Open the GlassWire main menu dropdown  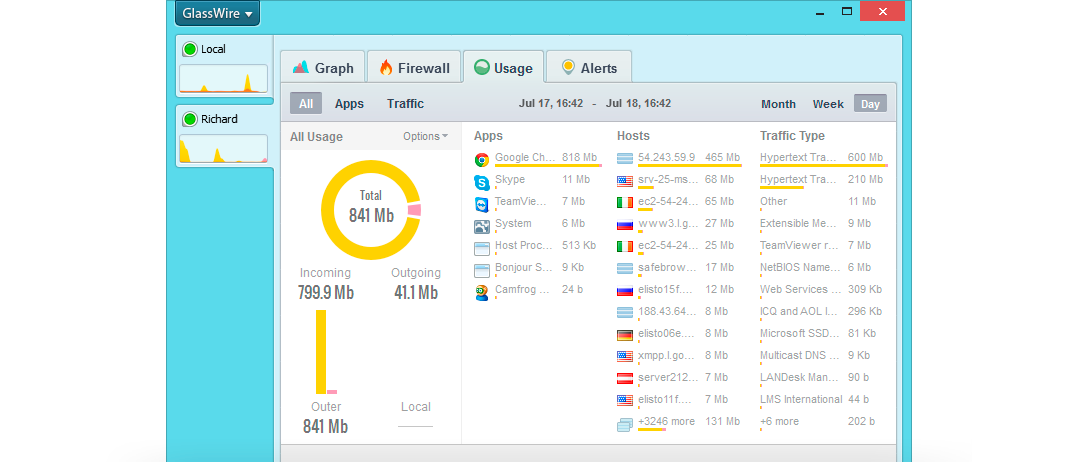217,14
